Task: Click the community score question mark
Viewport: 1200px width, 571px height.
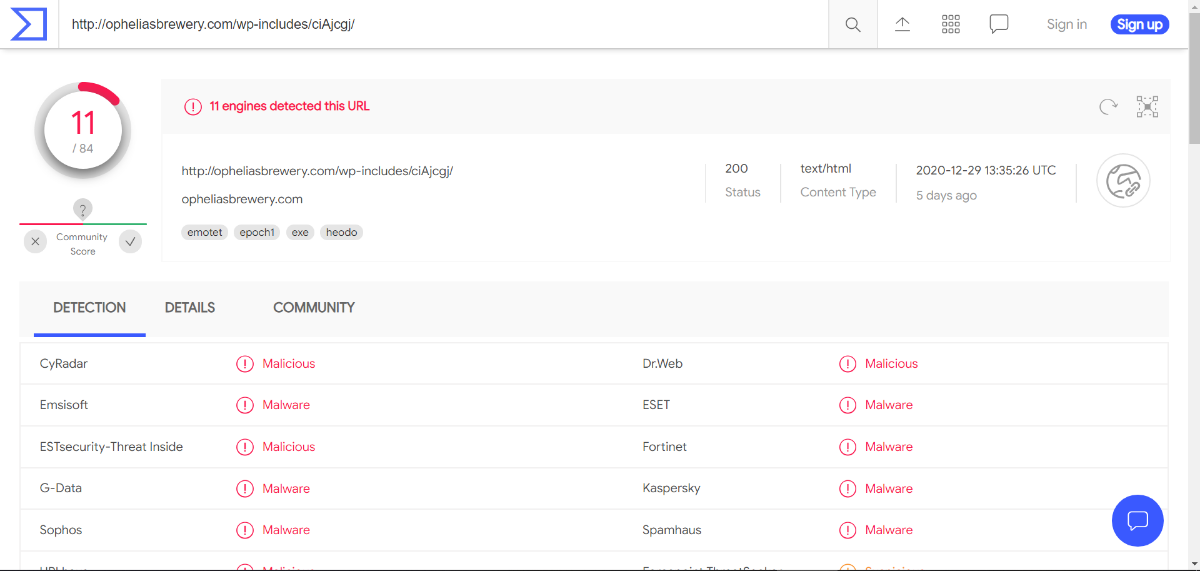Action: tap(83, 209)
